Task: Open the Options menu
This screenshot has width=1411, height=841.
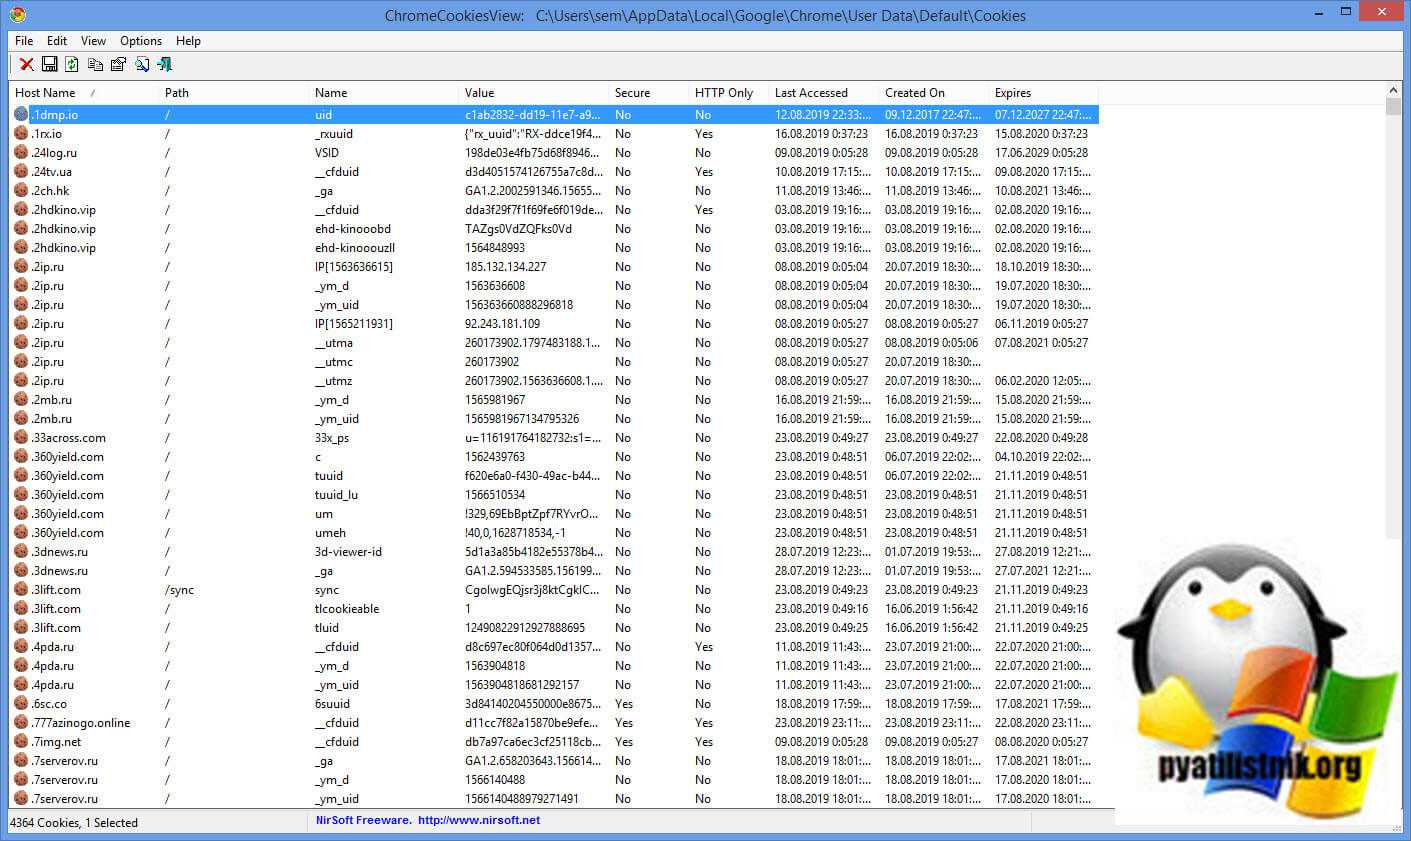Action: tap(141, 41)
